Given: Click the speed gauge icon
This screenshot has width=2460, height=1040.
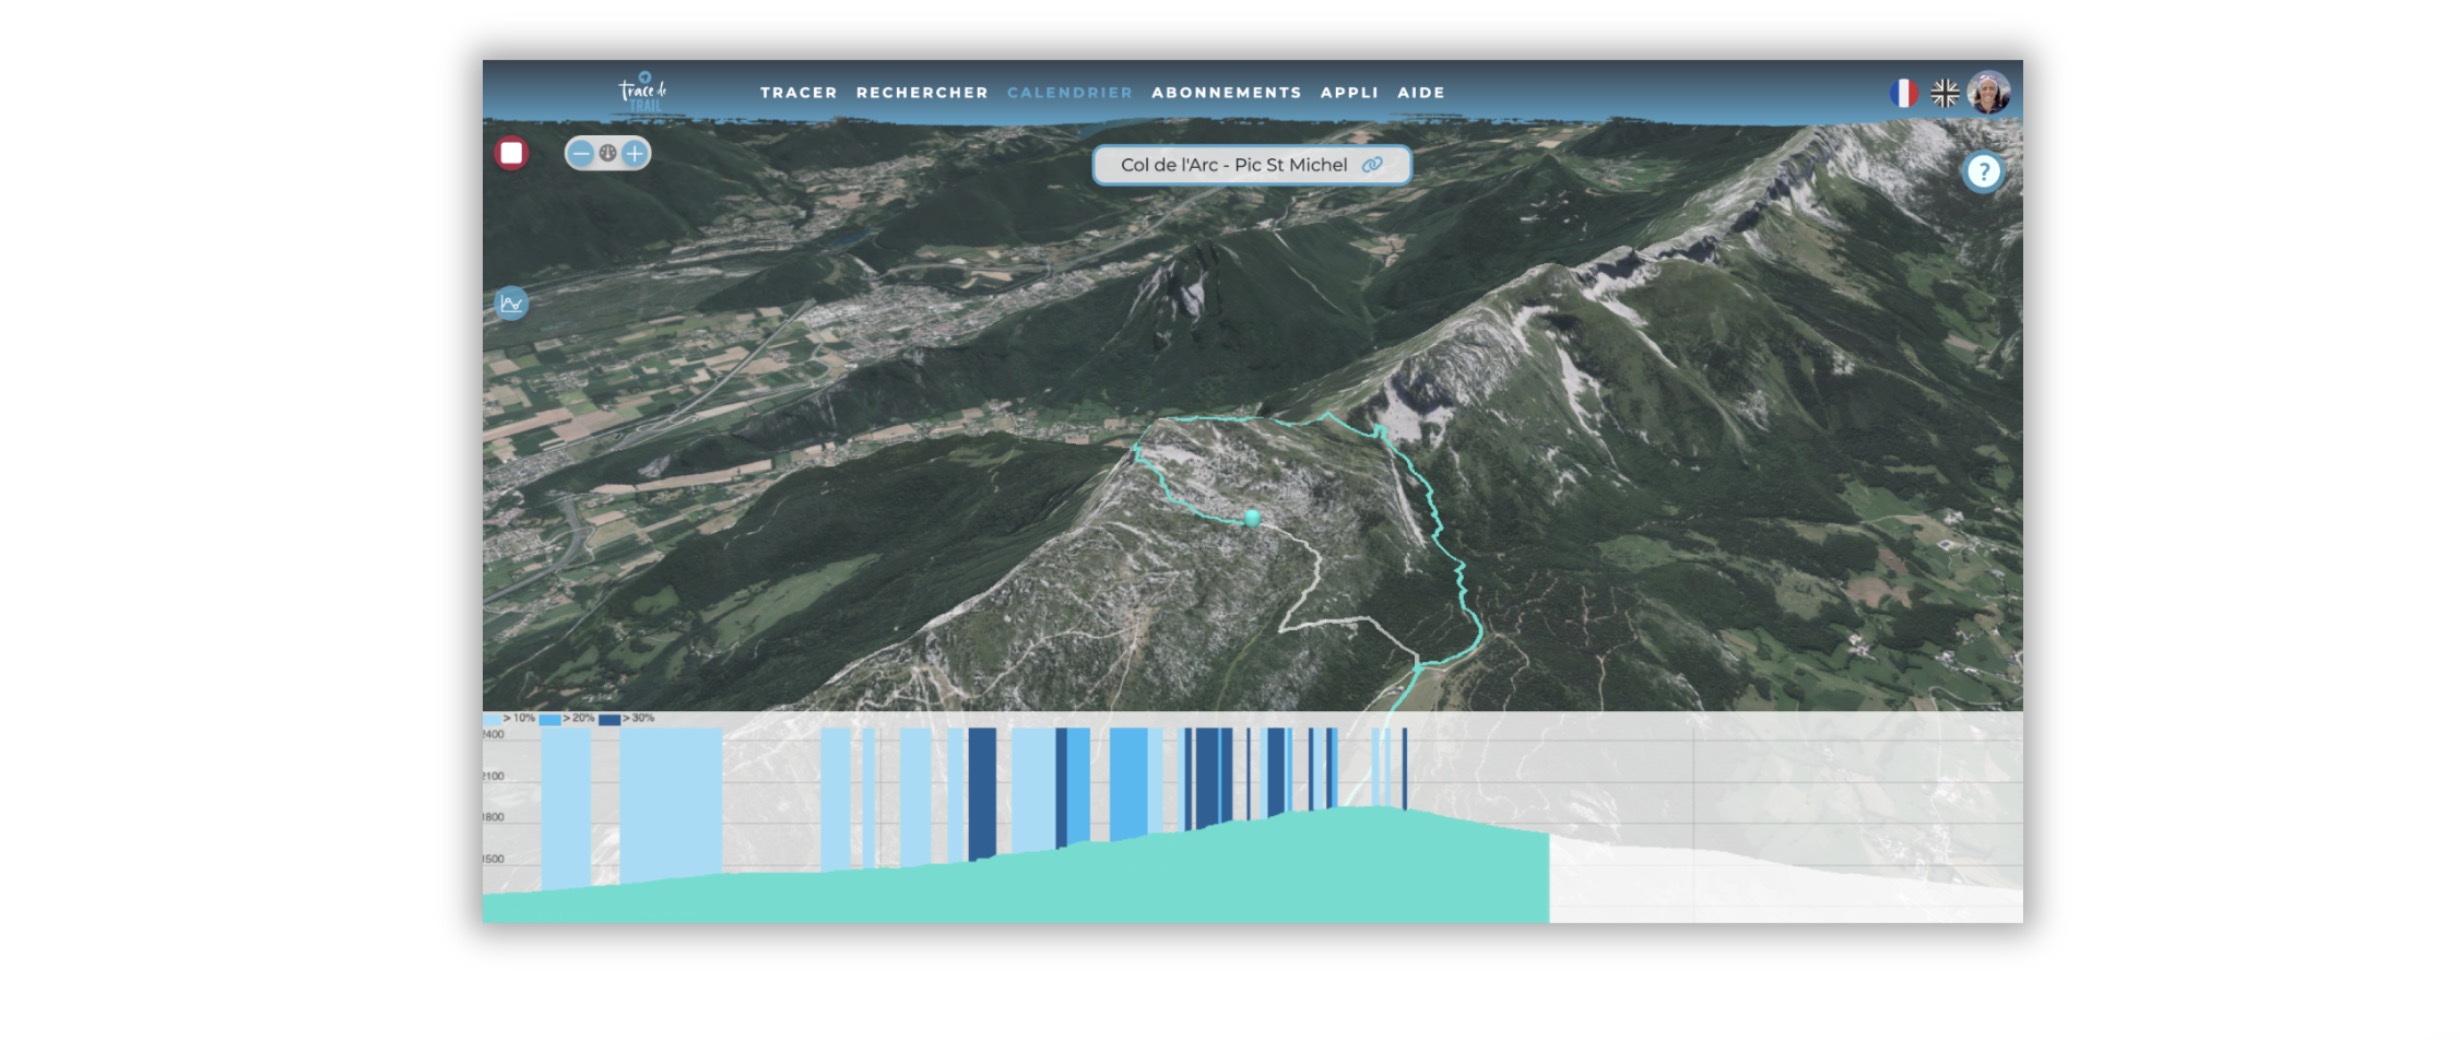Looking at the screenshot, I should [x=608, y=153].
